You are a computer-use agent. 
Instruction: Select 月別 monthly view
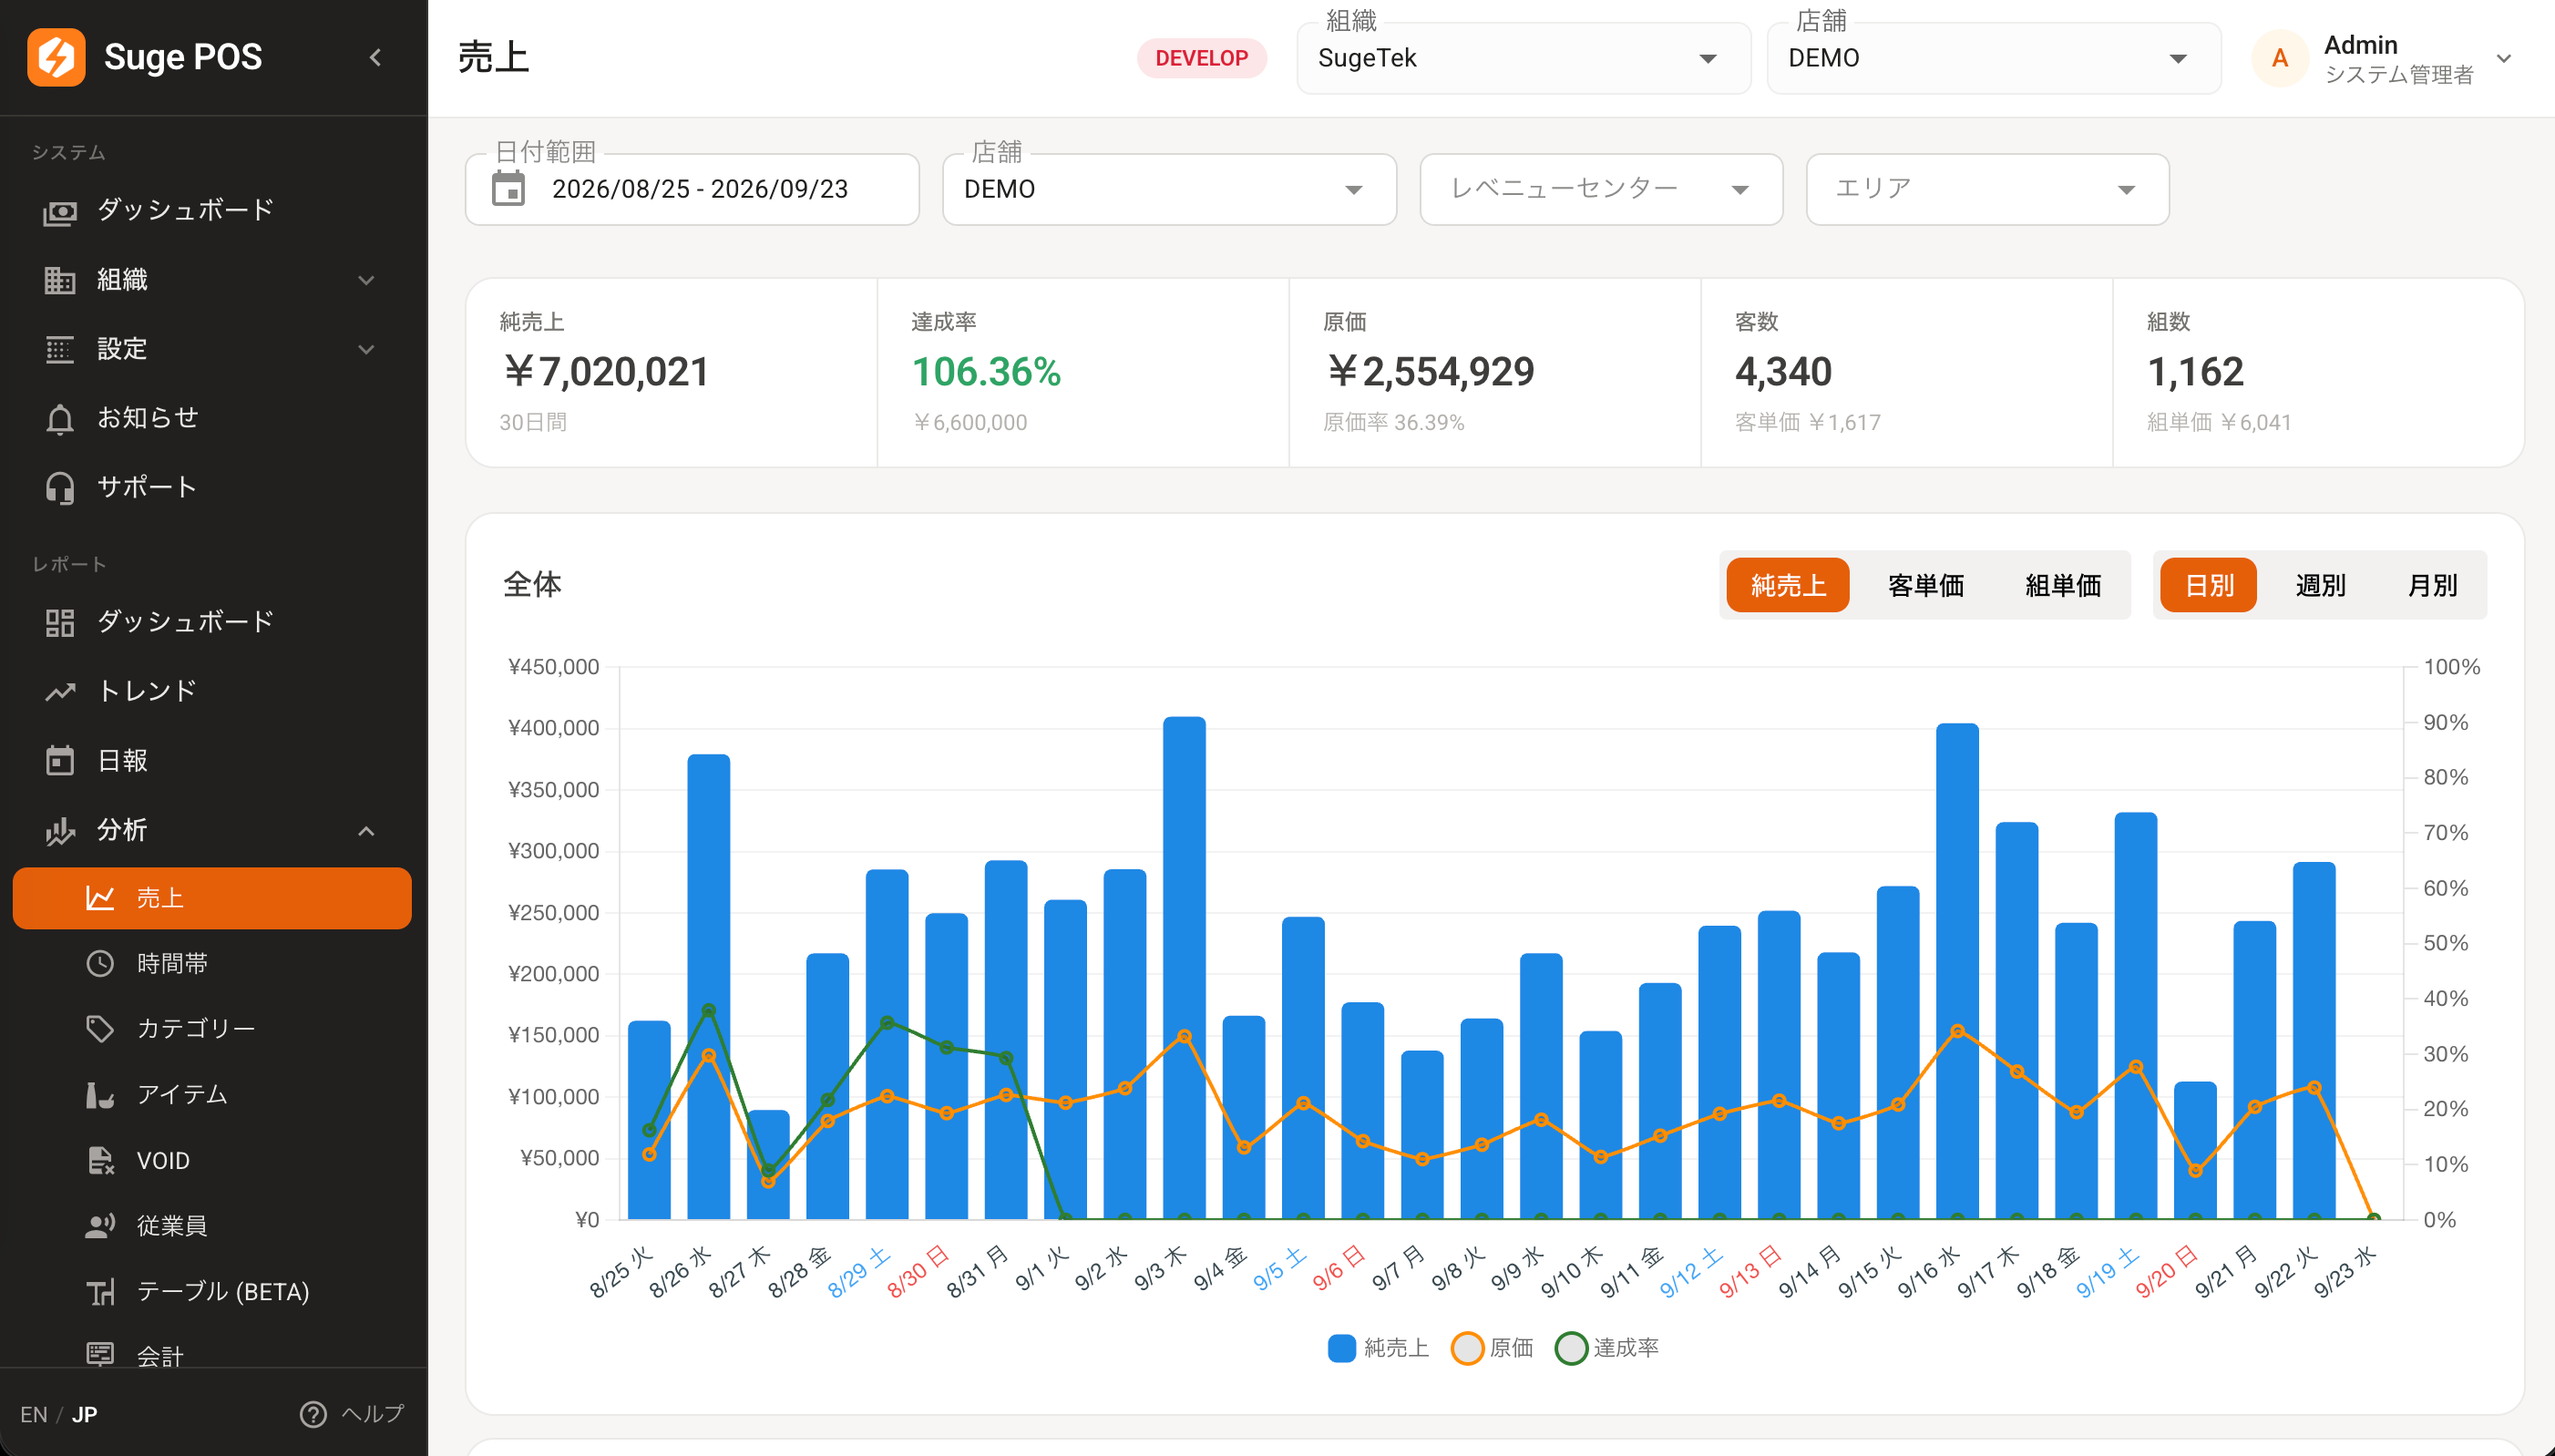(x=2432, y=585)
